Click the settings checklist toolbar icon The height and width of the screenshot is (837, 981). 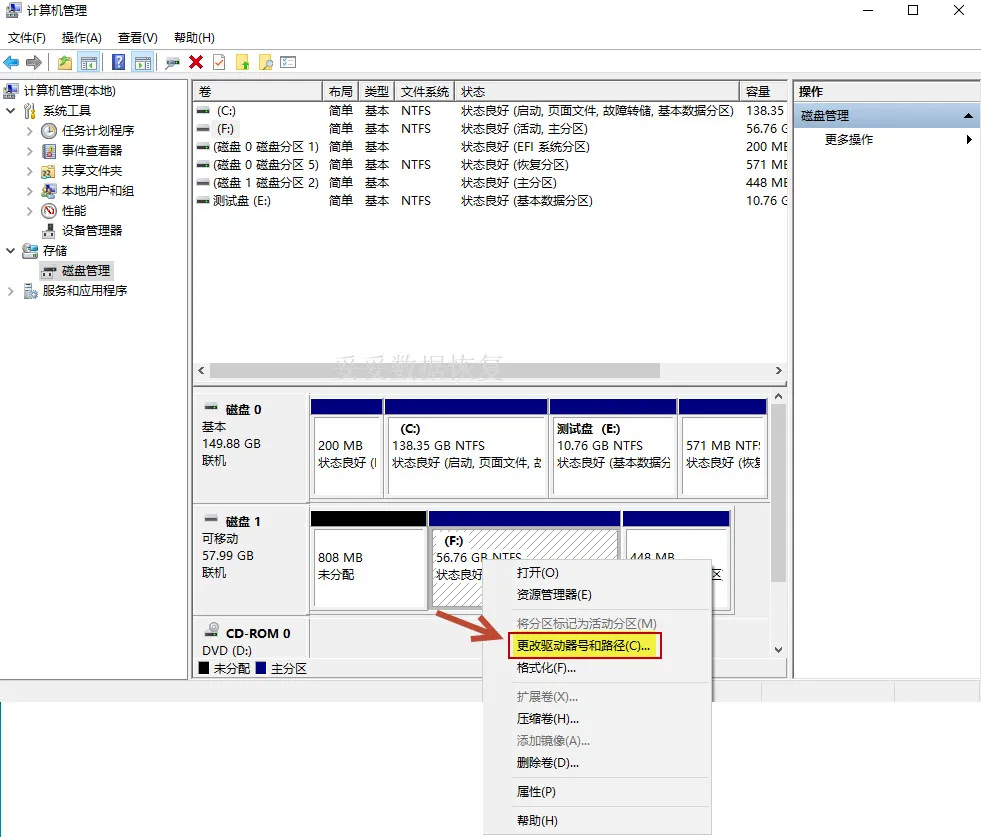(289, 63)
